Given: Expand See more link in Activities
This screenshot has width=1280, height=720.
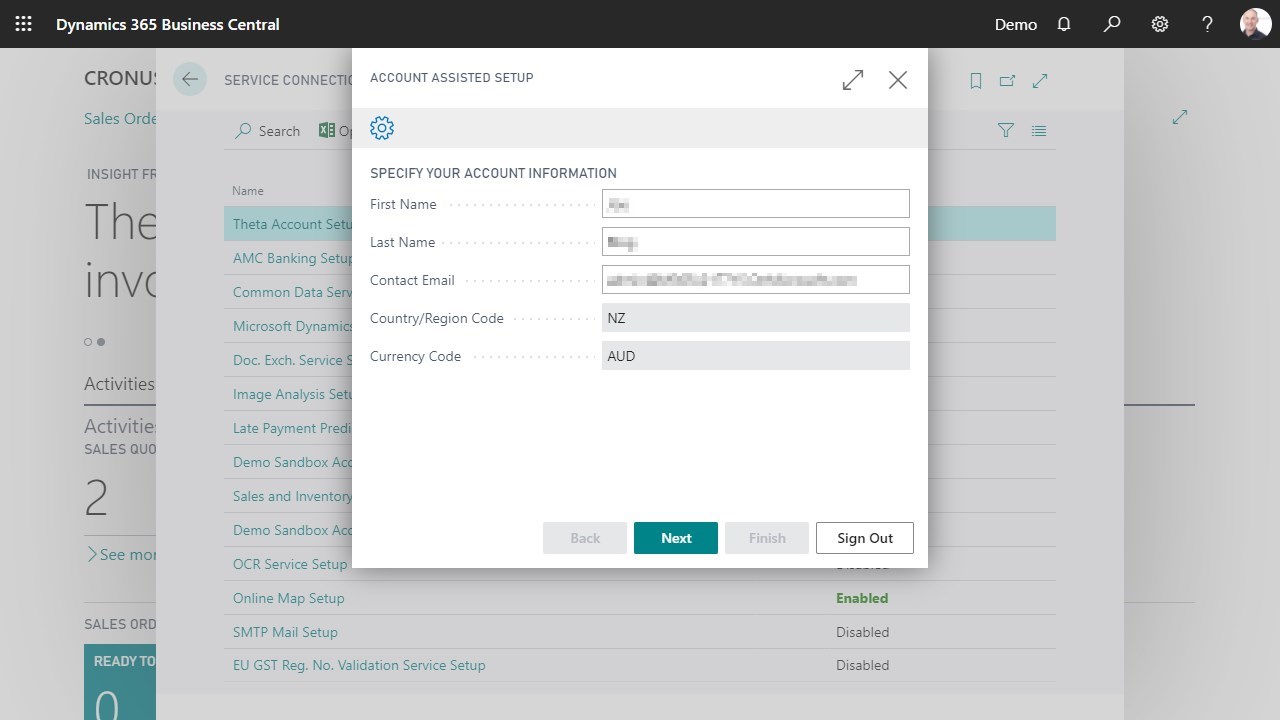Looking at the screenshot, I should coord(121,554).
